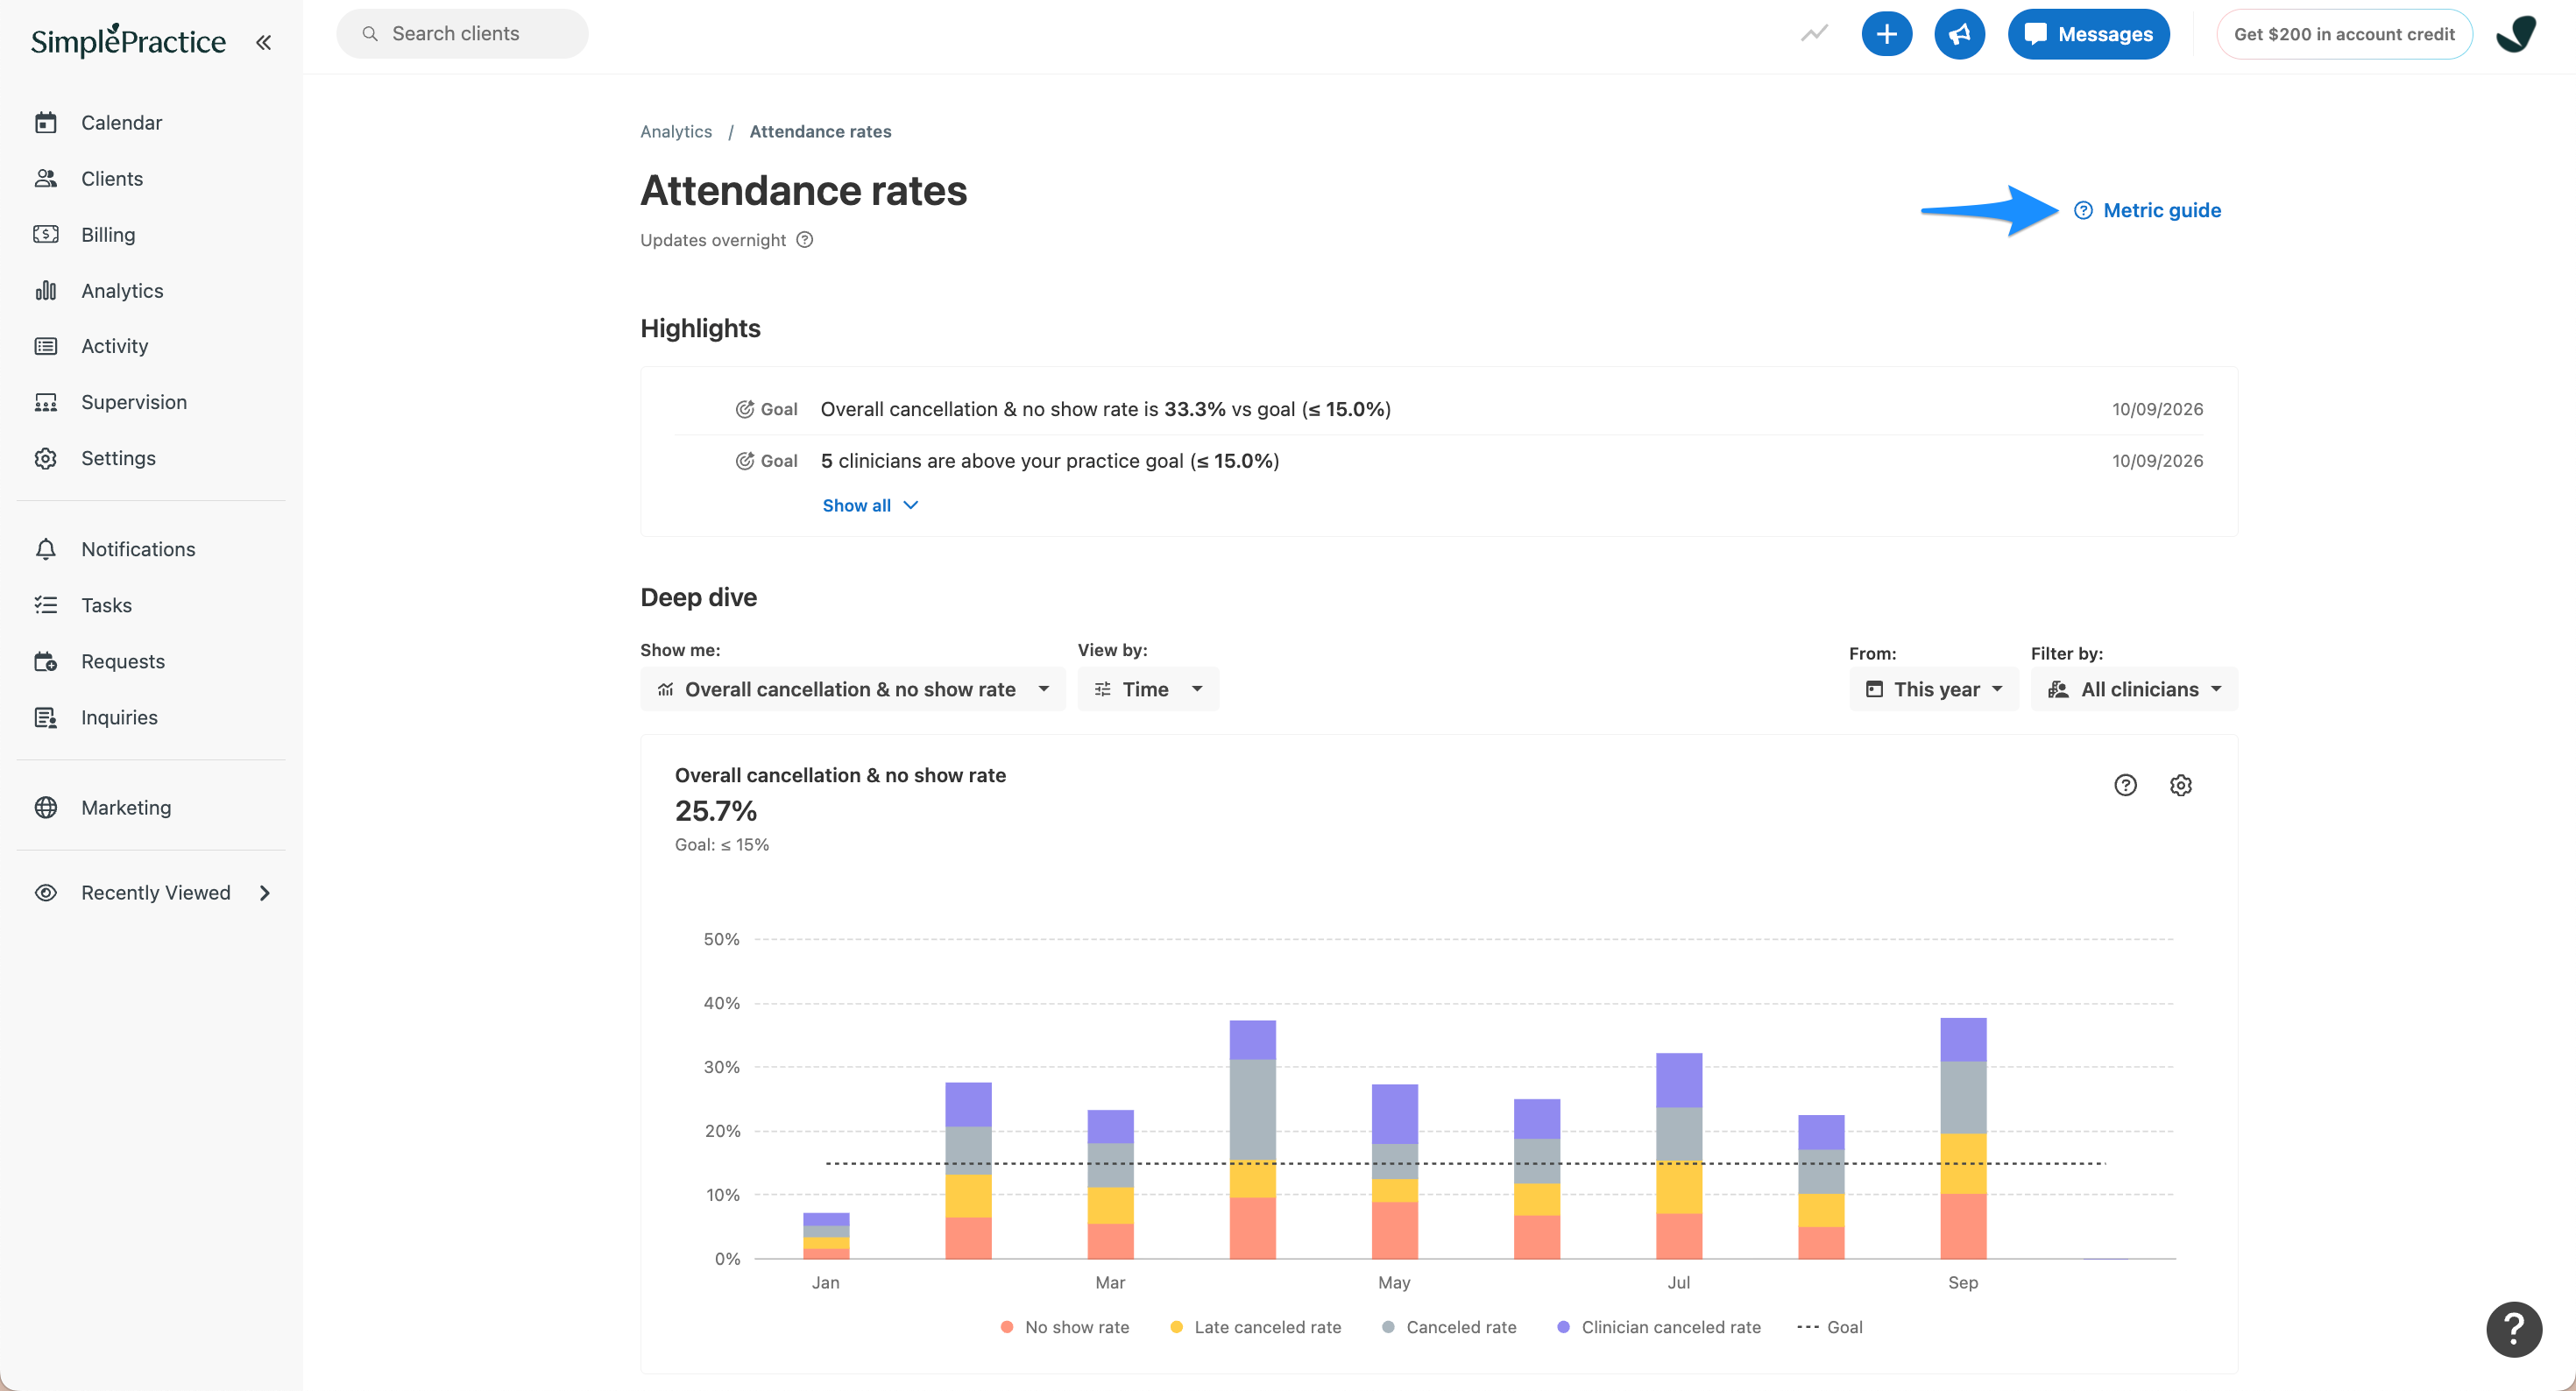Open the profile avatar menu

pyautogui.click(x=2516, y=34)
